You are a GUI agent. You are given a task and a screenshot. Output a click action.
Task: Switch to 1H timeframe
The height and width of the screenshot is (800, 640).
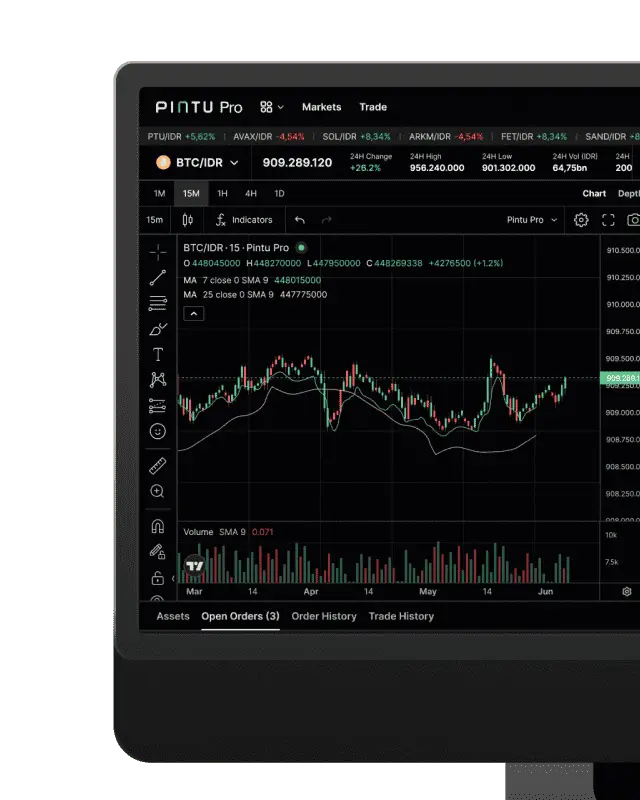click(x=223, y=193)
